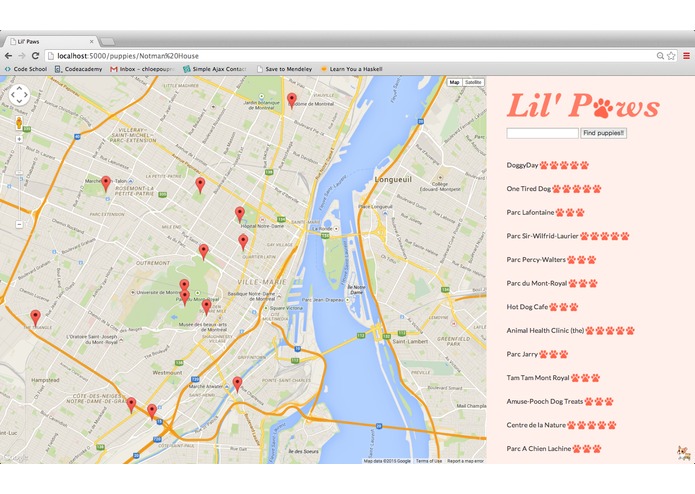695x494 pixels.
Task: Click the marker near Hôpital Notre-Dame
Action: click(x=240, y=214)
